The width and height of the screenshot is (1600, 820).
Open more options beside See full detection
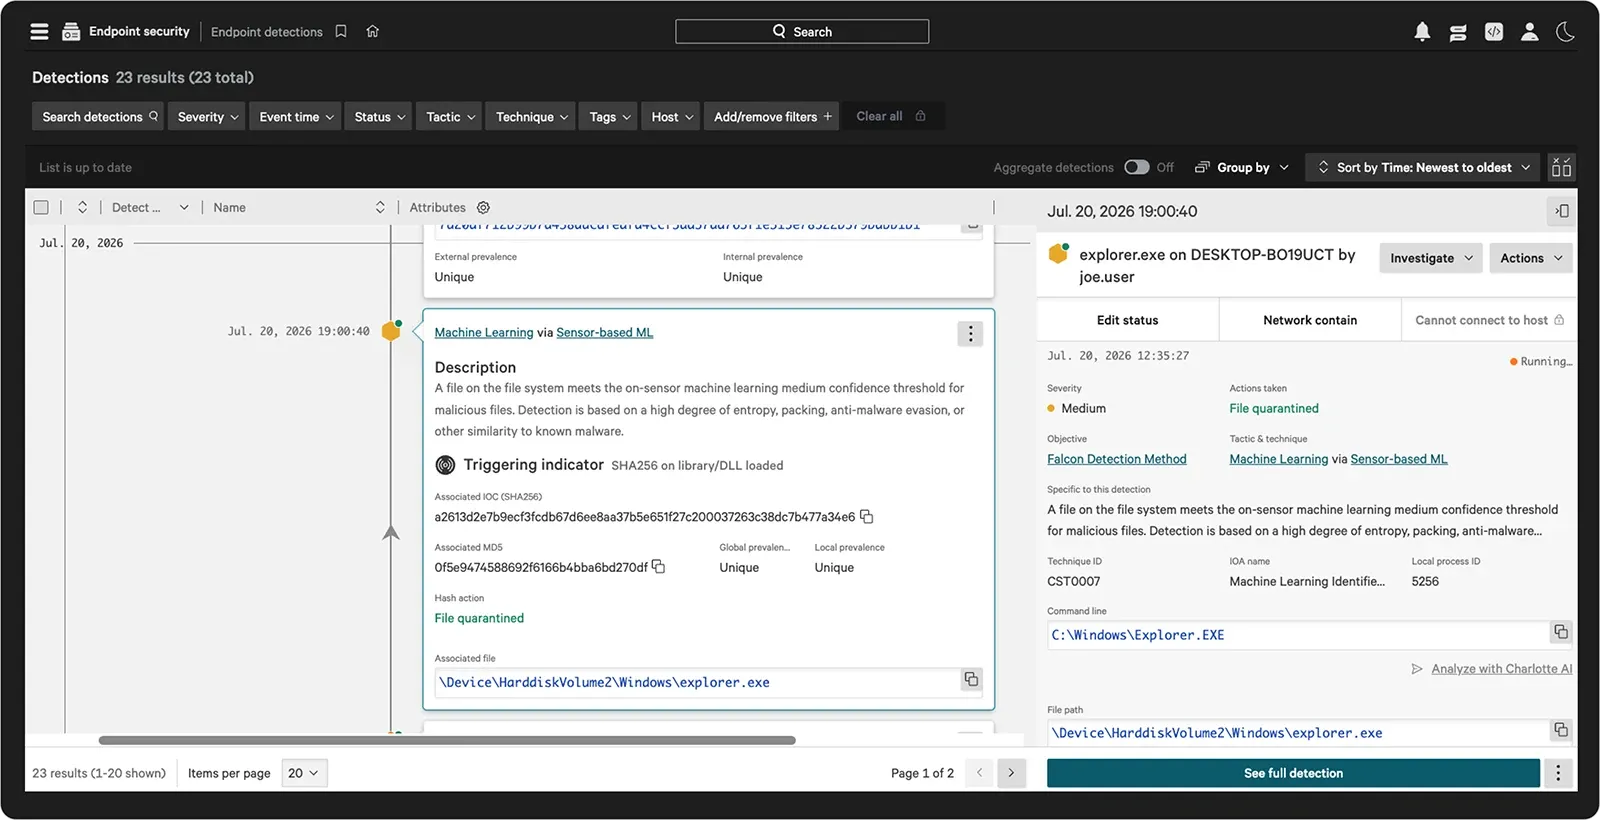pos(1558,773)
